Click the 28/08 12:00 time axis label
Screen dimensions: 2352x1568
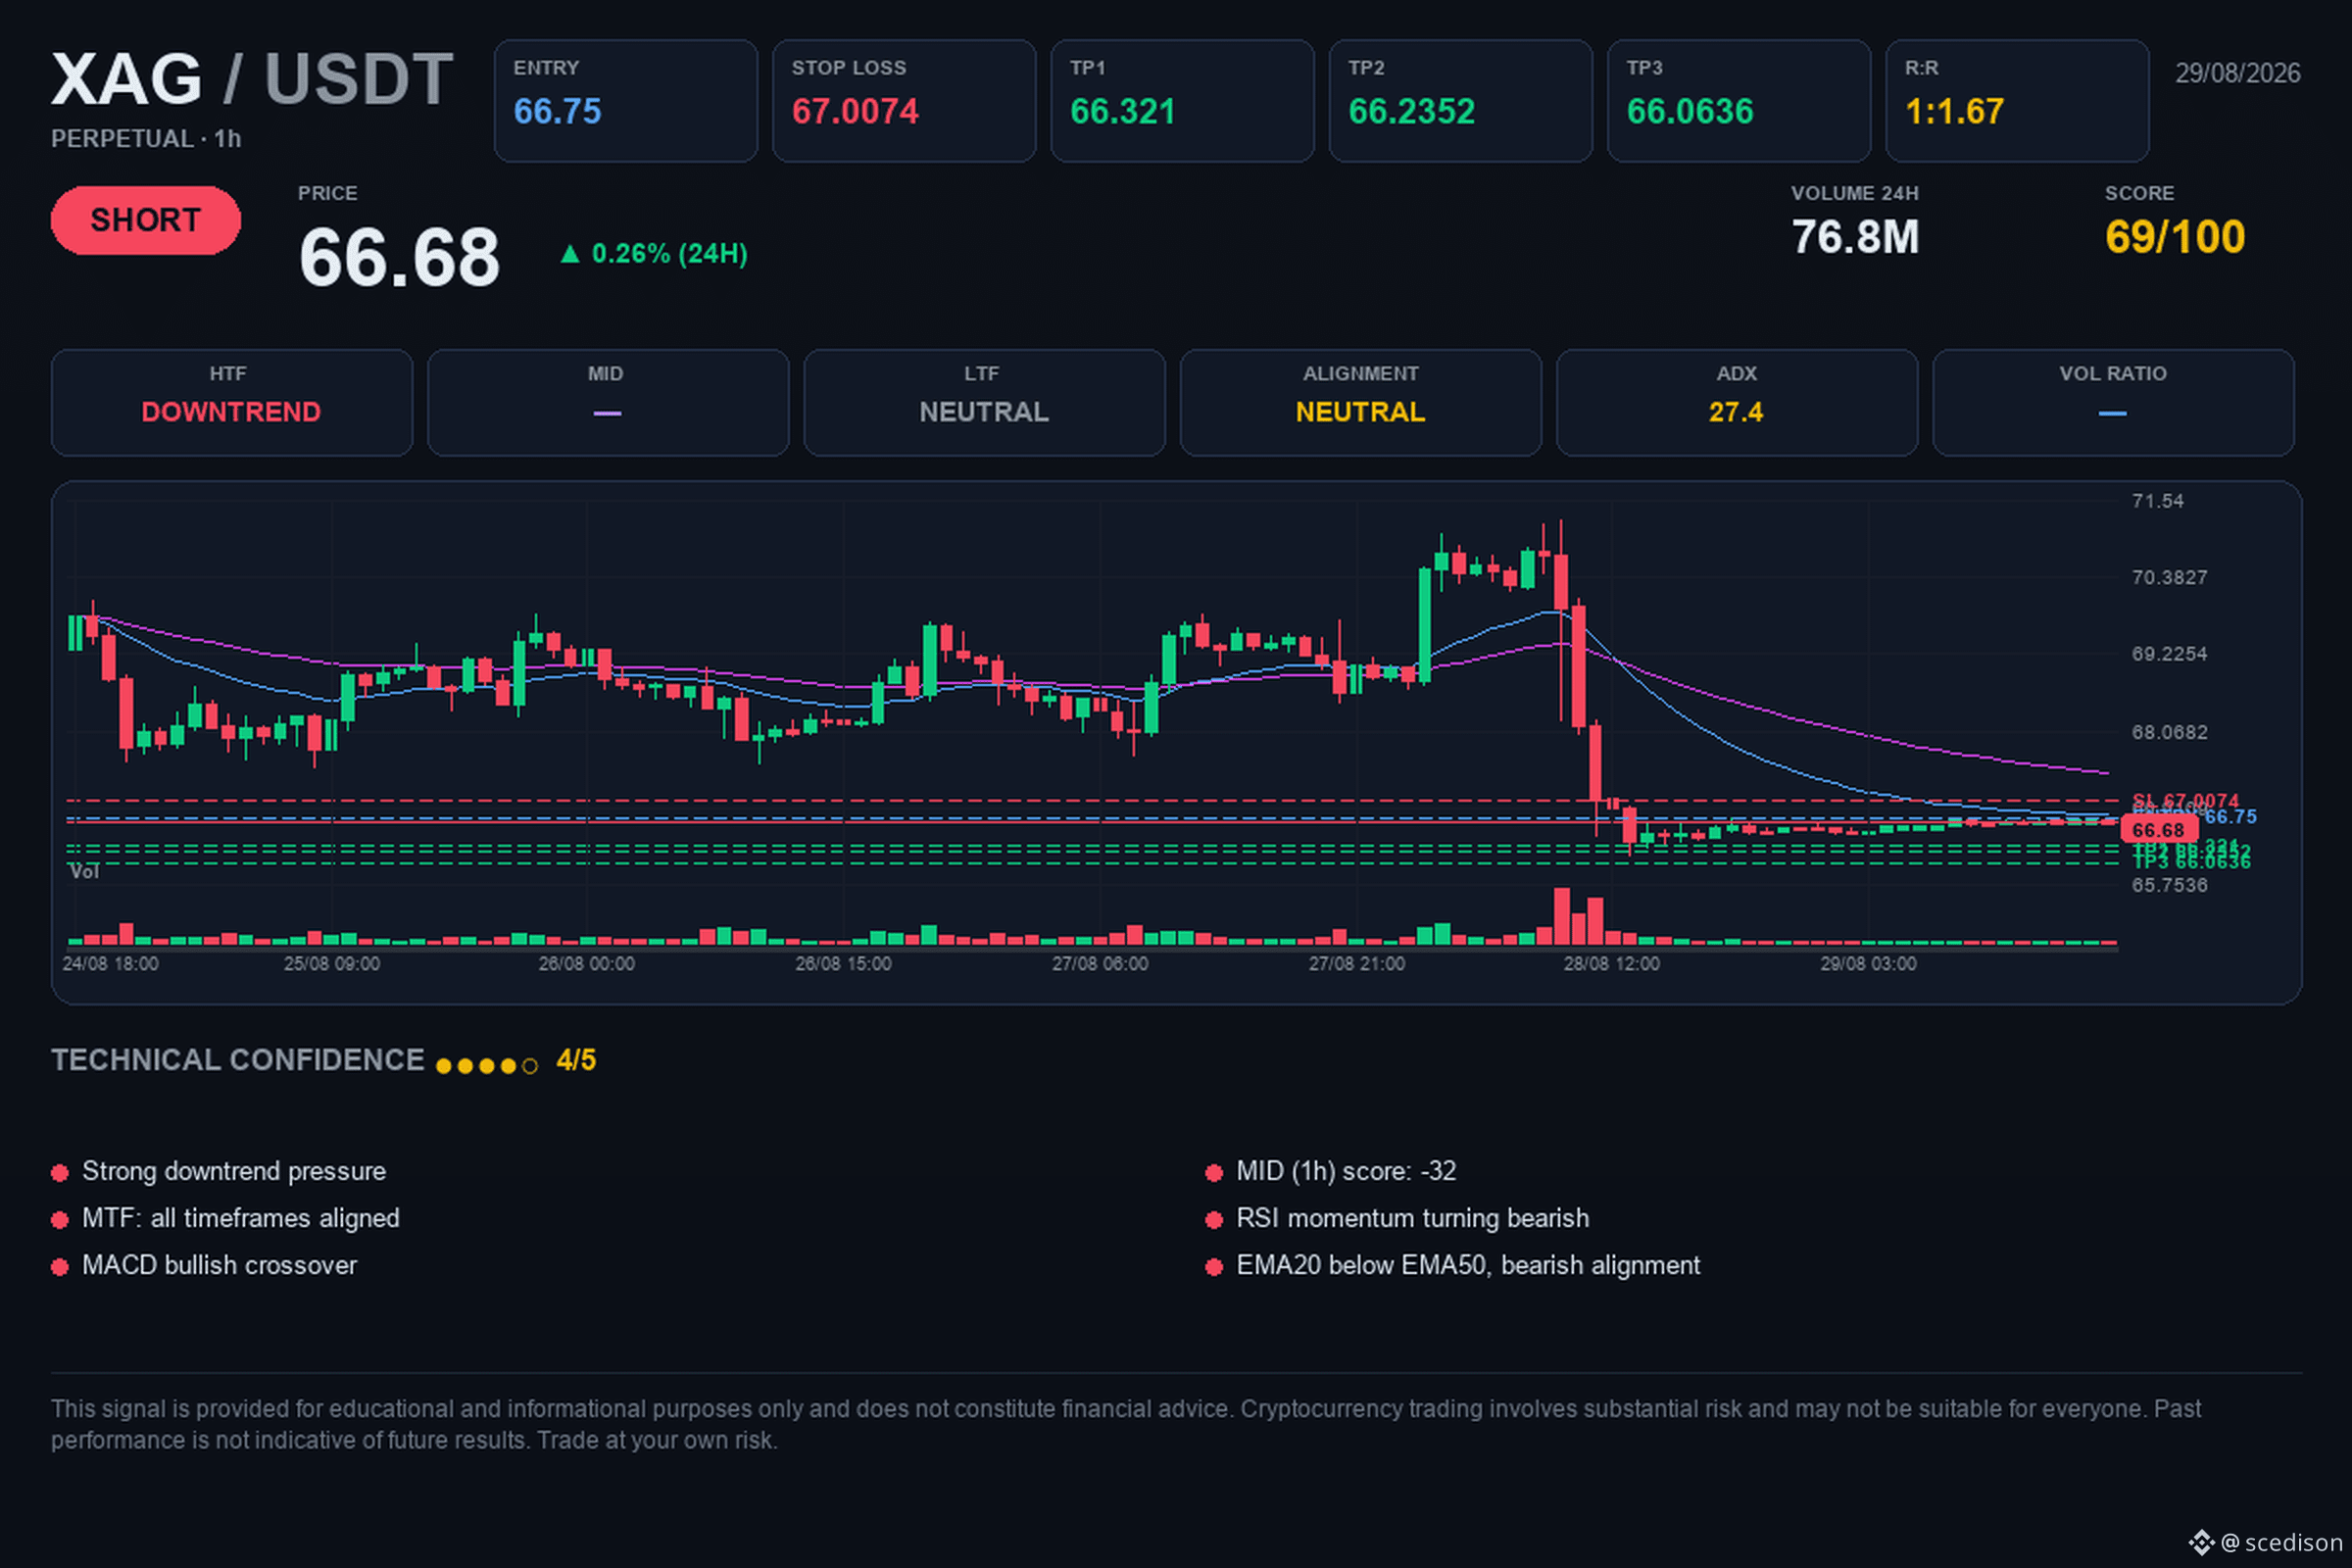click(1612, 964)
